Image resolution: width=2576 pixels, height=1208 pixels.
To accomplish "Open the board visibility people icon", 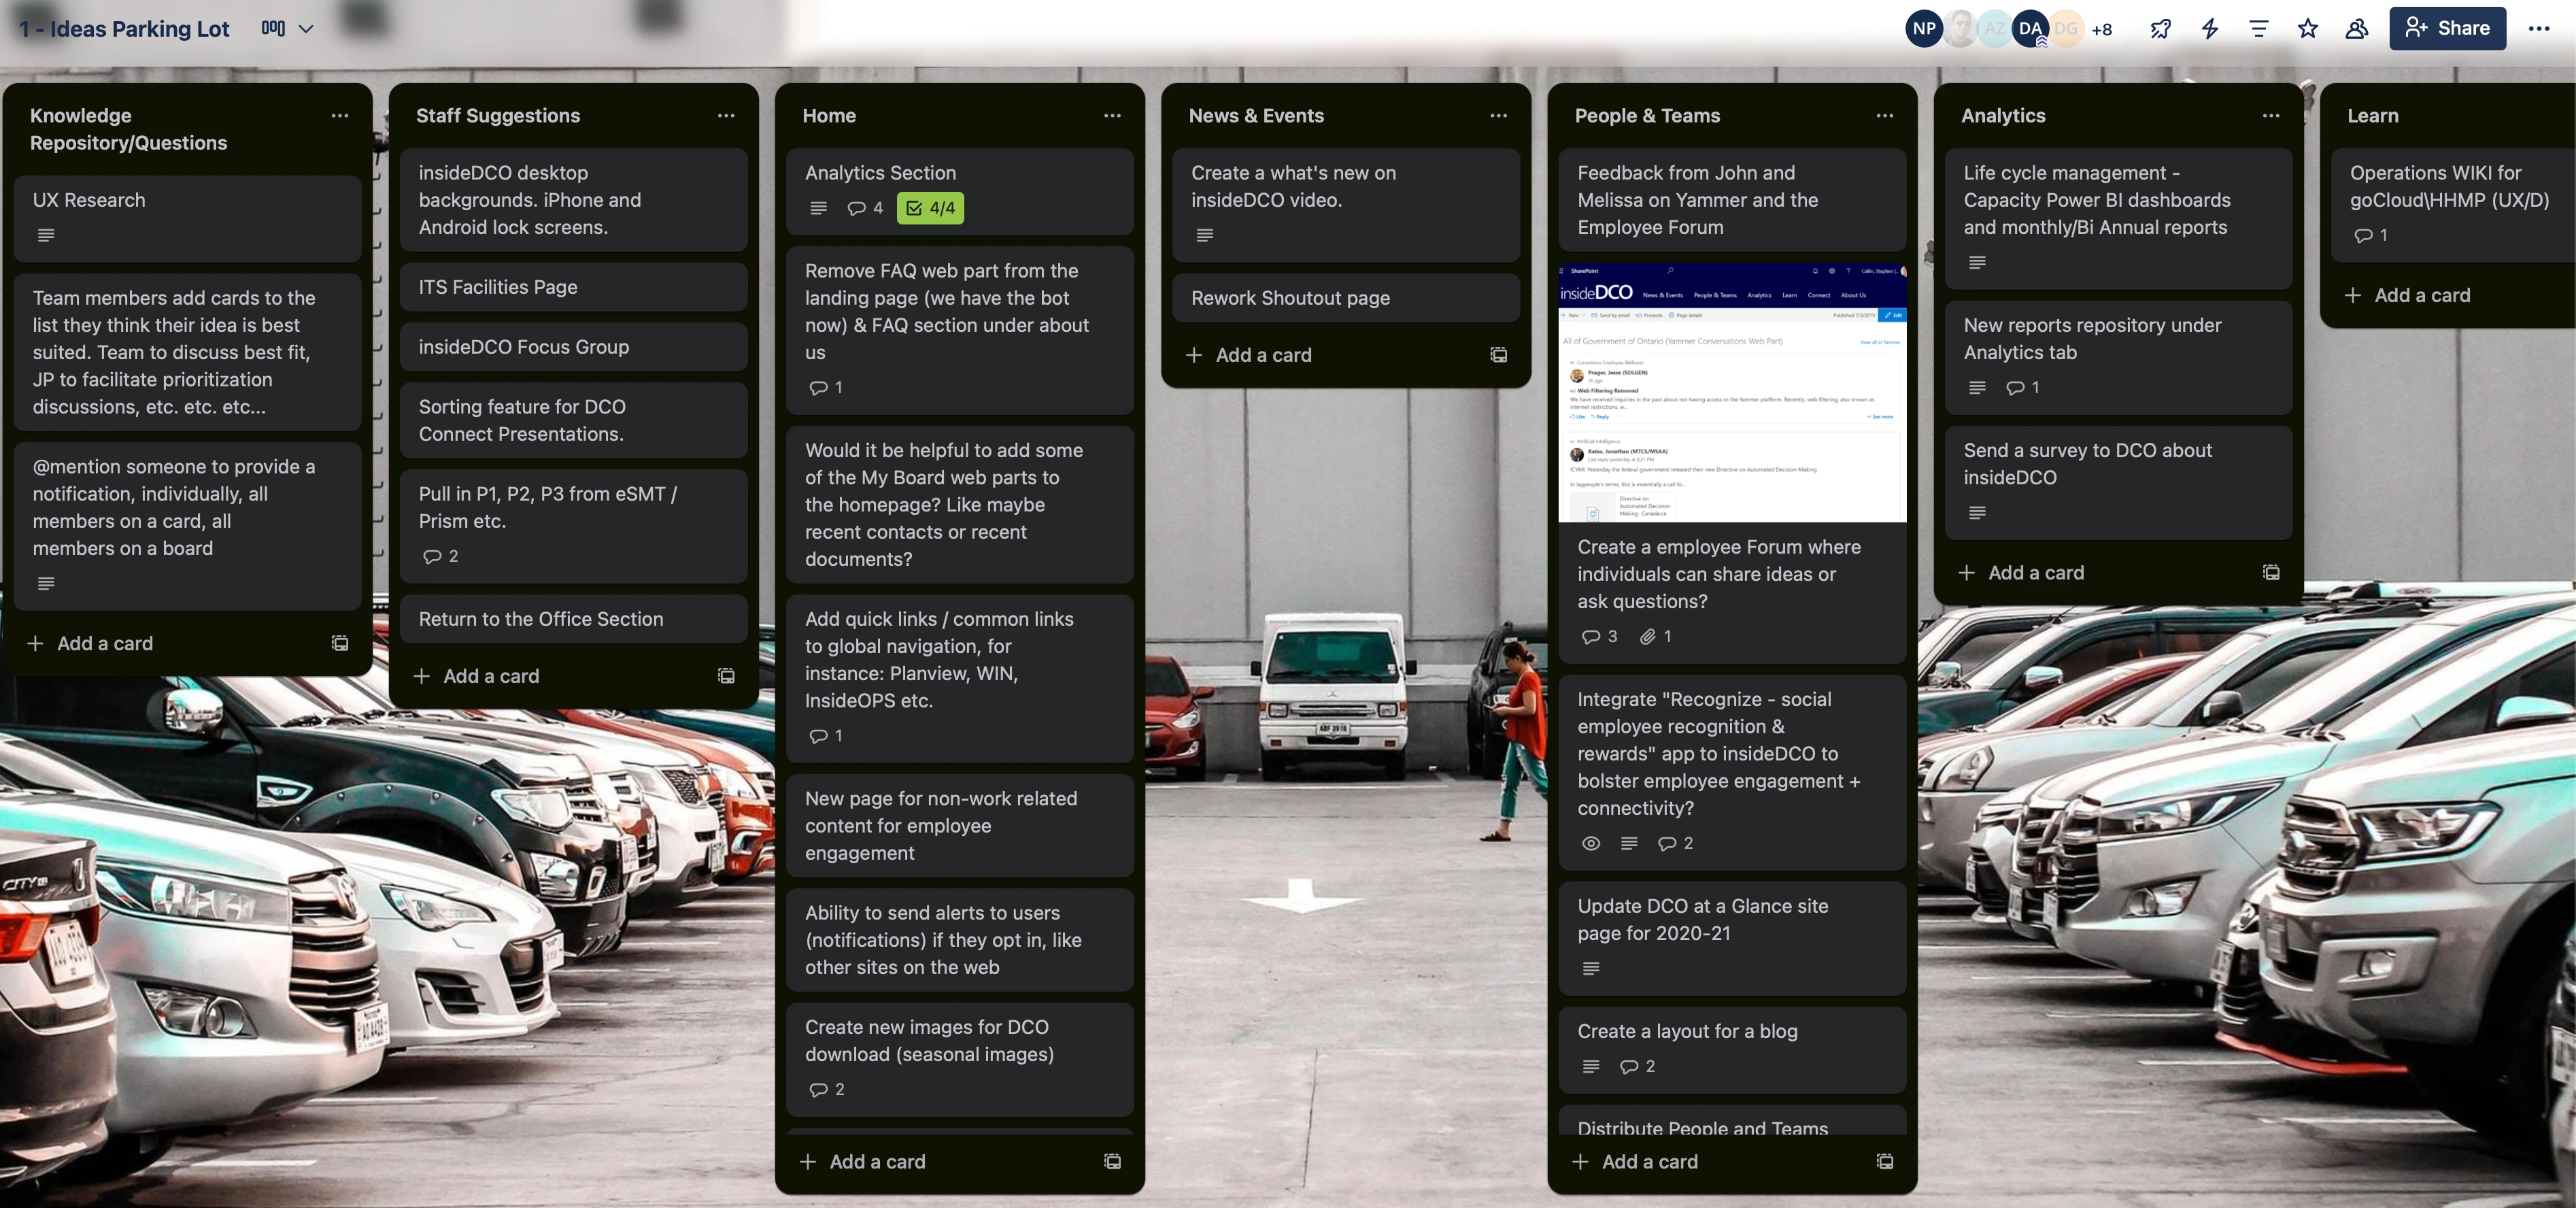I will (2356, 28).
